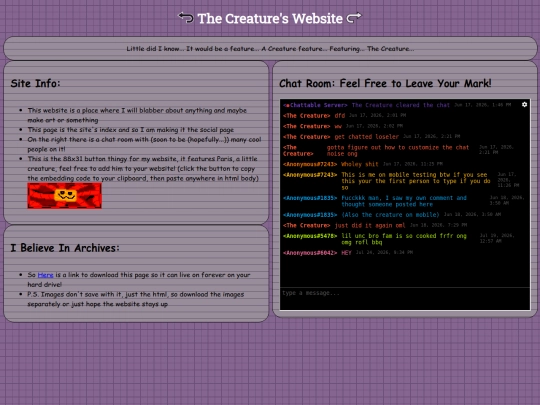Viewport: 540px width, 405px height.
Task: Click bullet 'On the right there is a chat room'
Action: [144, 144]
